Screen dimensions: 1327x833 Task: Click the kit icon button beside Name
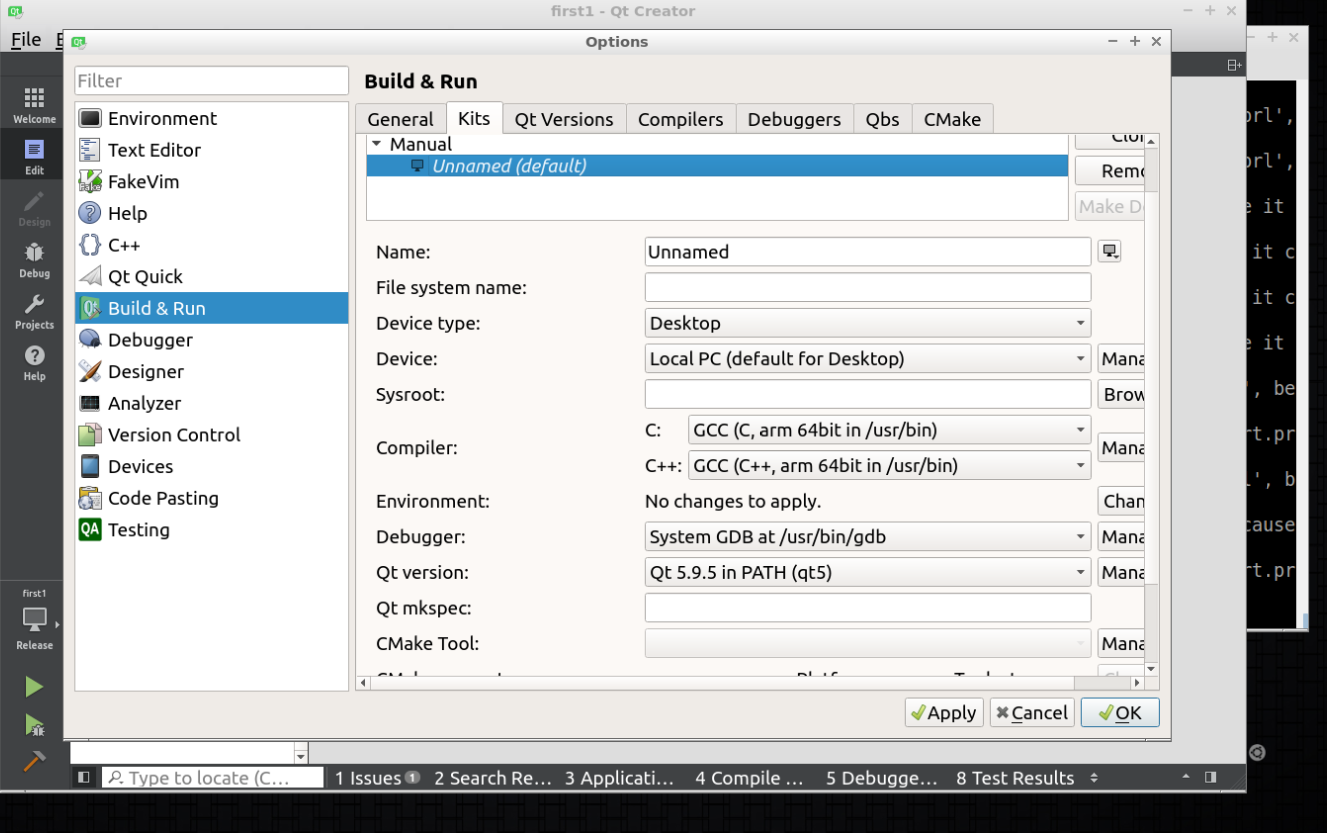pyautogui.click(x=1109, y=252)
